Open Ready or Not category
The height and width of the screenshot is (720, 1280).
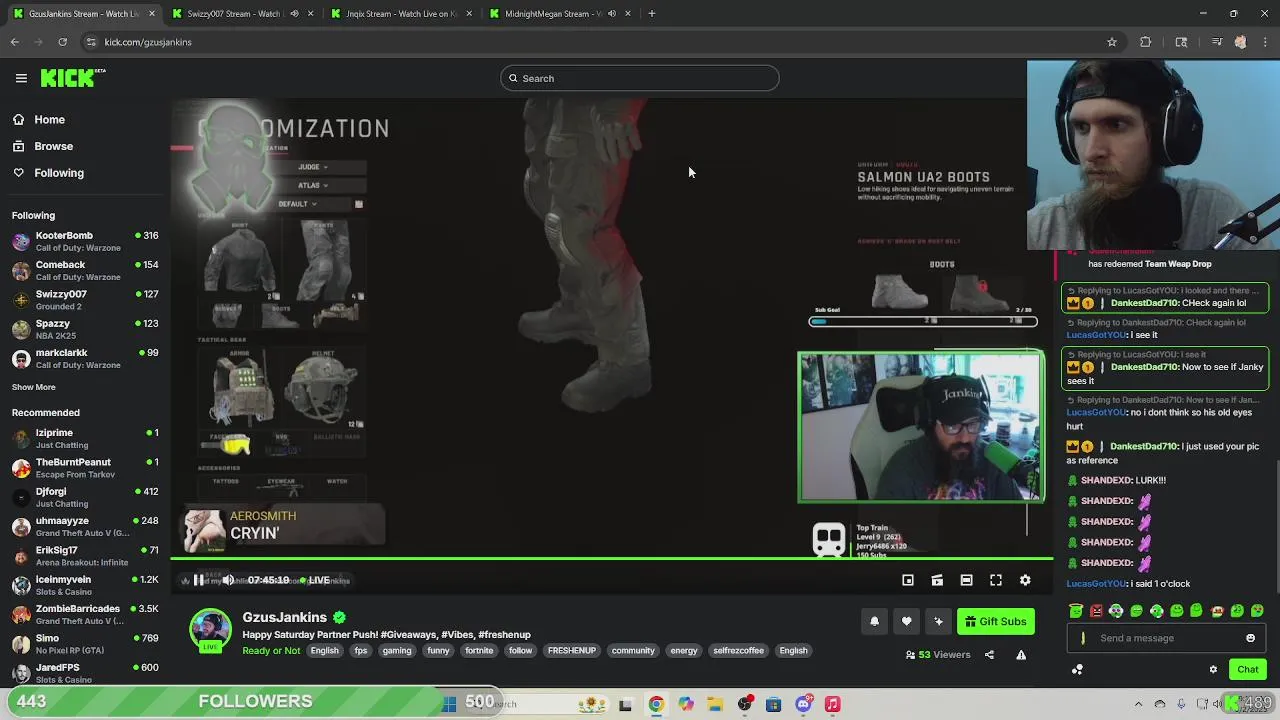click(271, 651)
